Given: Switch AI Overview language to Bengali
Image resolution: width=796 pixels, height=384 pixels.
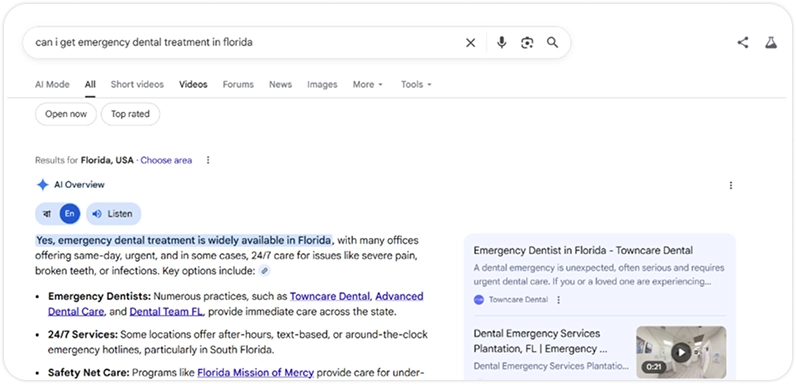Looking at the screenshot, I should click(47, 214).
